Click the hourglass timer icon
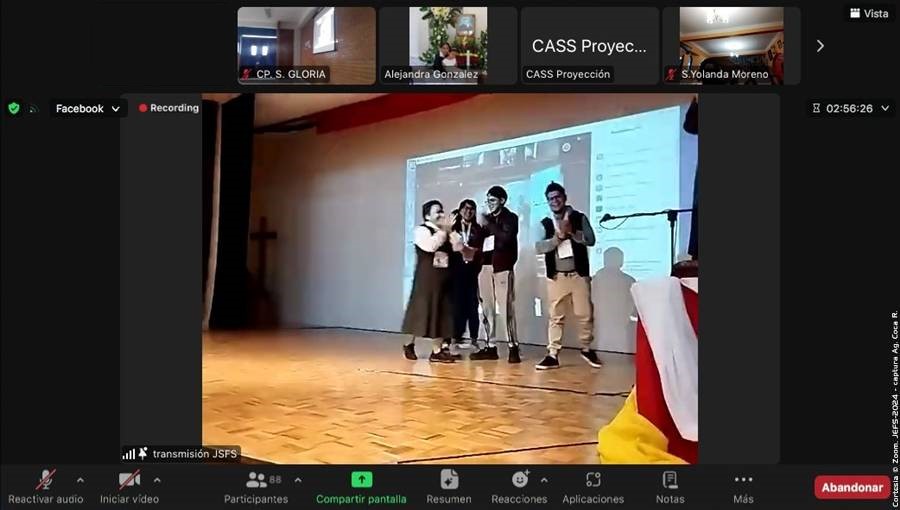The width and height of the screenshot is (900, 510). (816, 108)
